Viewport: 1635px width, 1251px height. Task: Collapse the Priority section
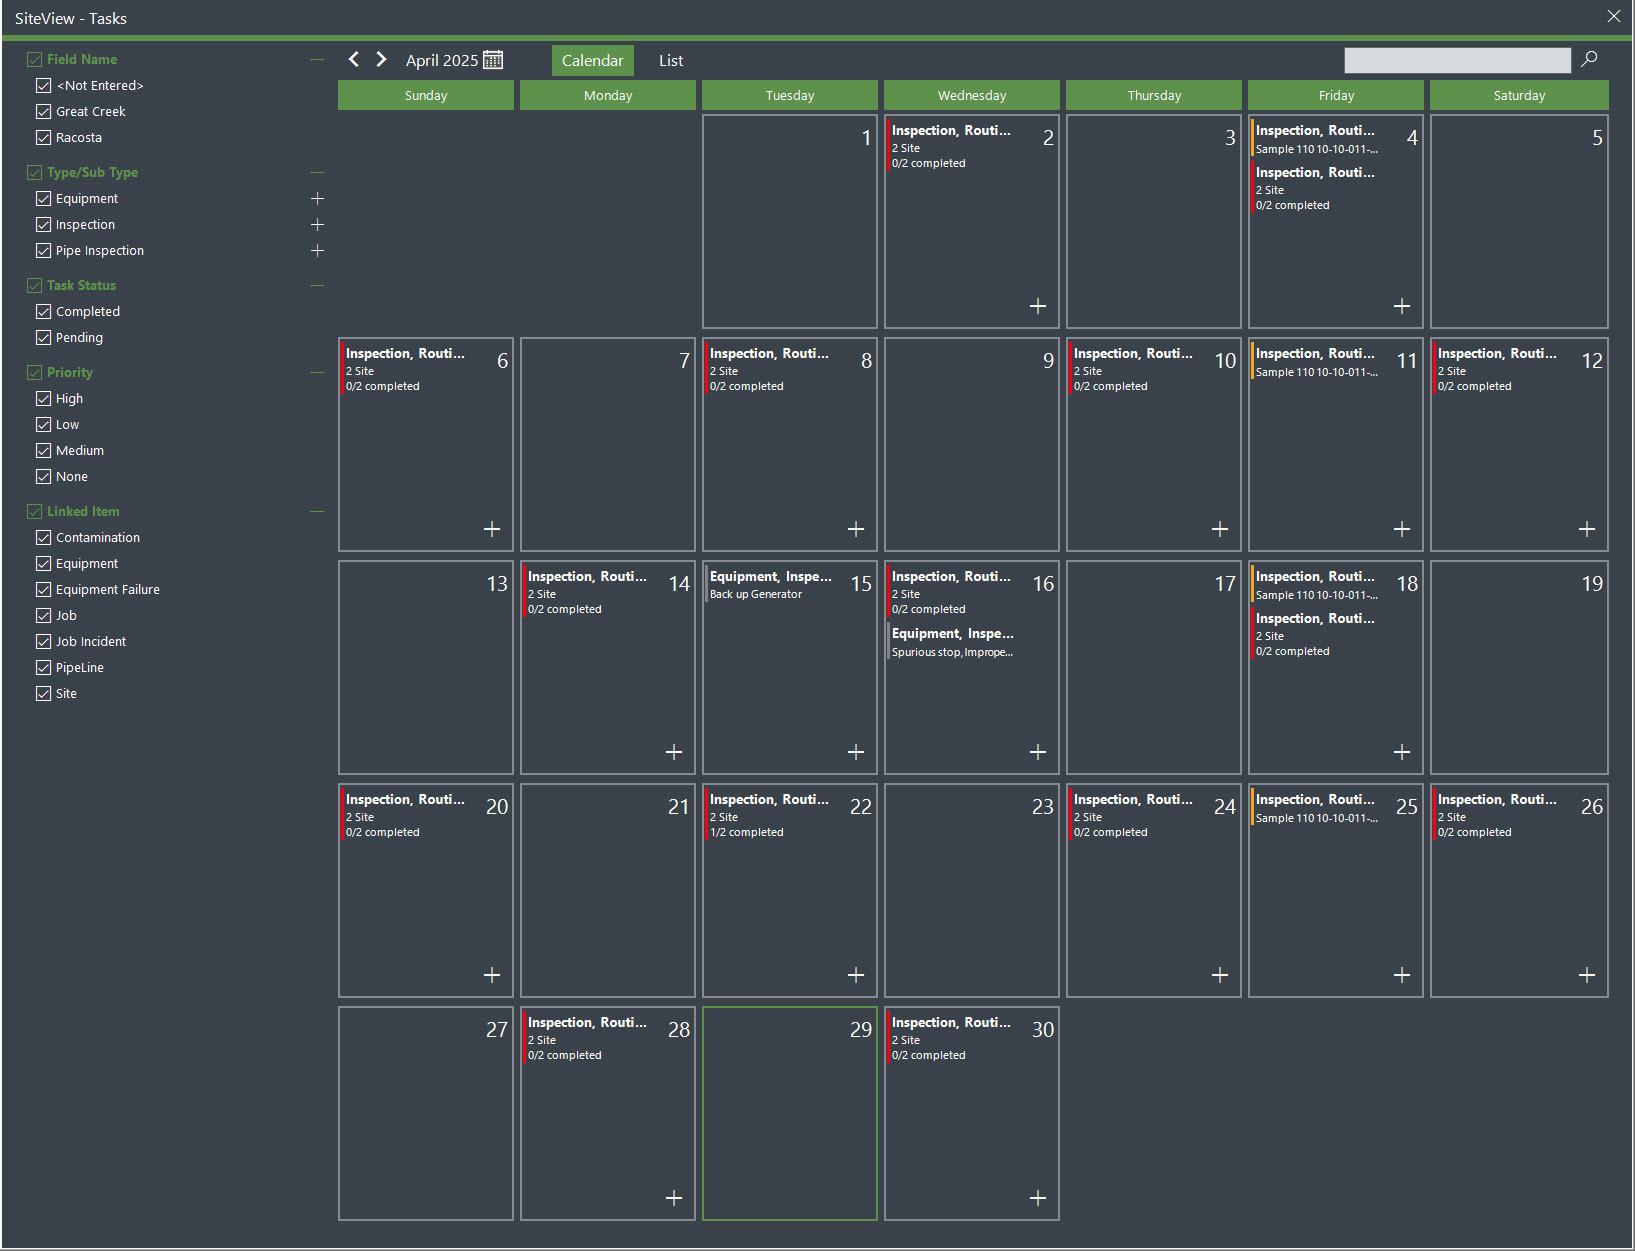pyautogui.click(x=317, y=371)
